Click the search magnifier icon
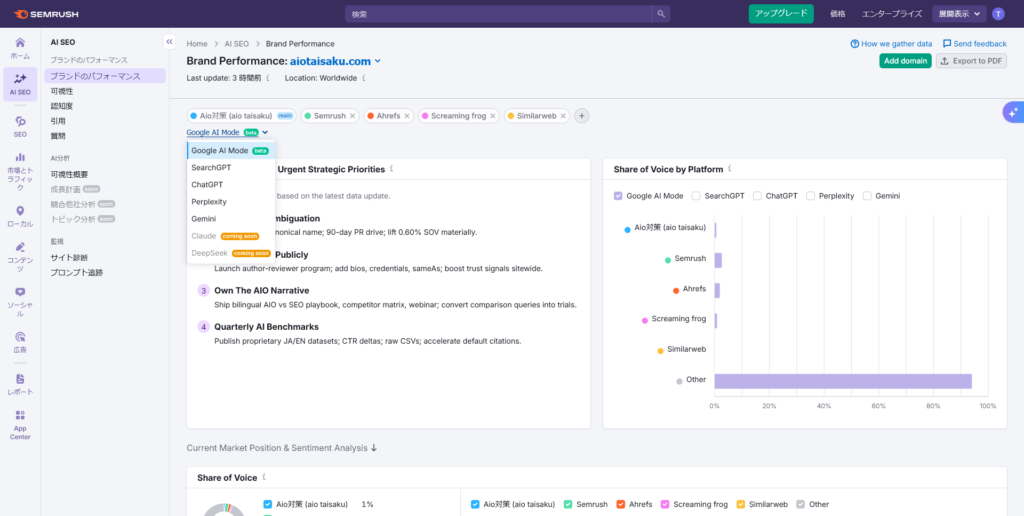 [661, 14]
